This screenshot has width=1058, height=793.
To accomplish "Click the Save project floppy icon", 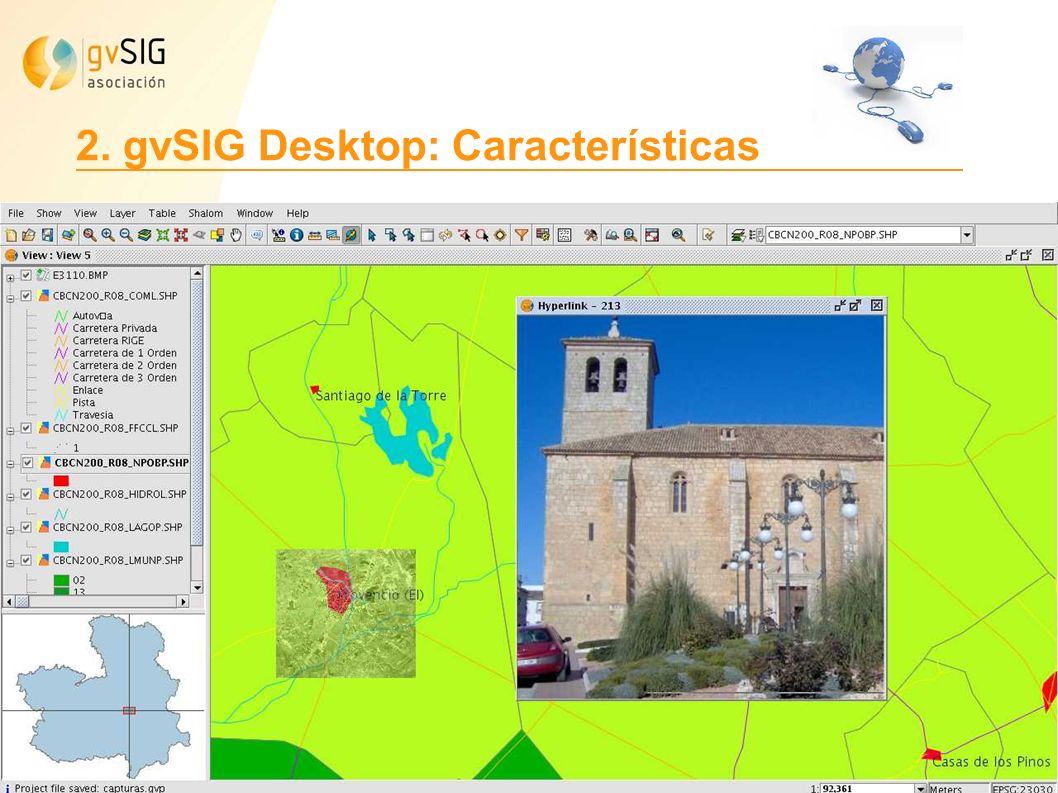I will [47, 235].
